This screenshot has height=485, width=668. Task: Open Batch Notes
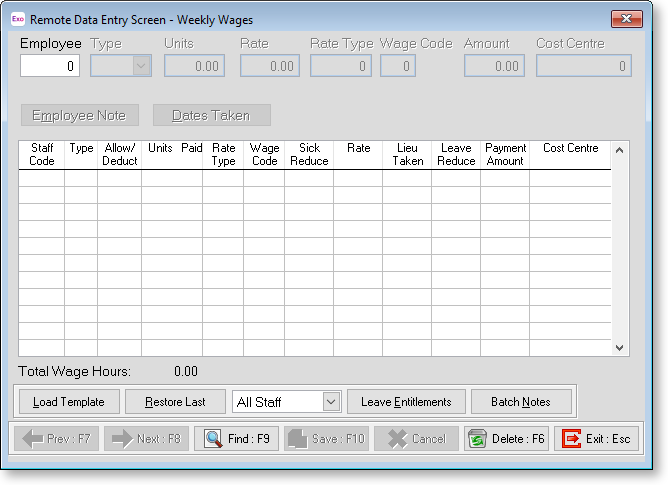point(520,402)
